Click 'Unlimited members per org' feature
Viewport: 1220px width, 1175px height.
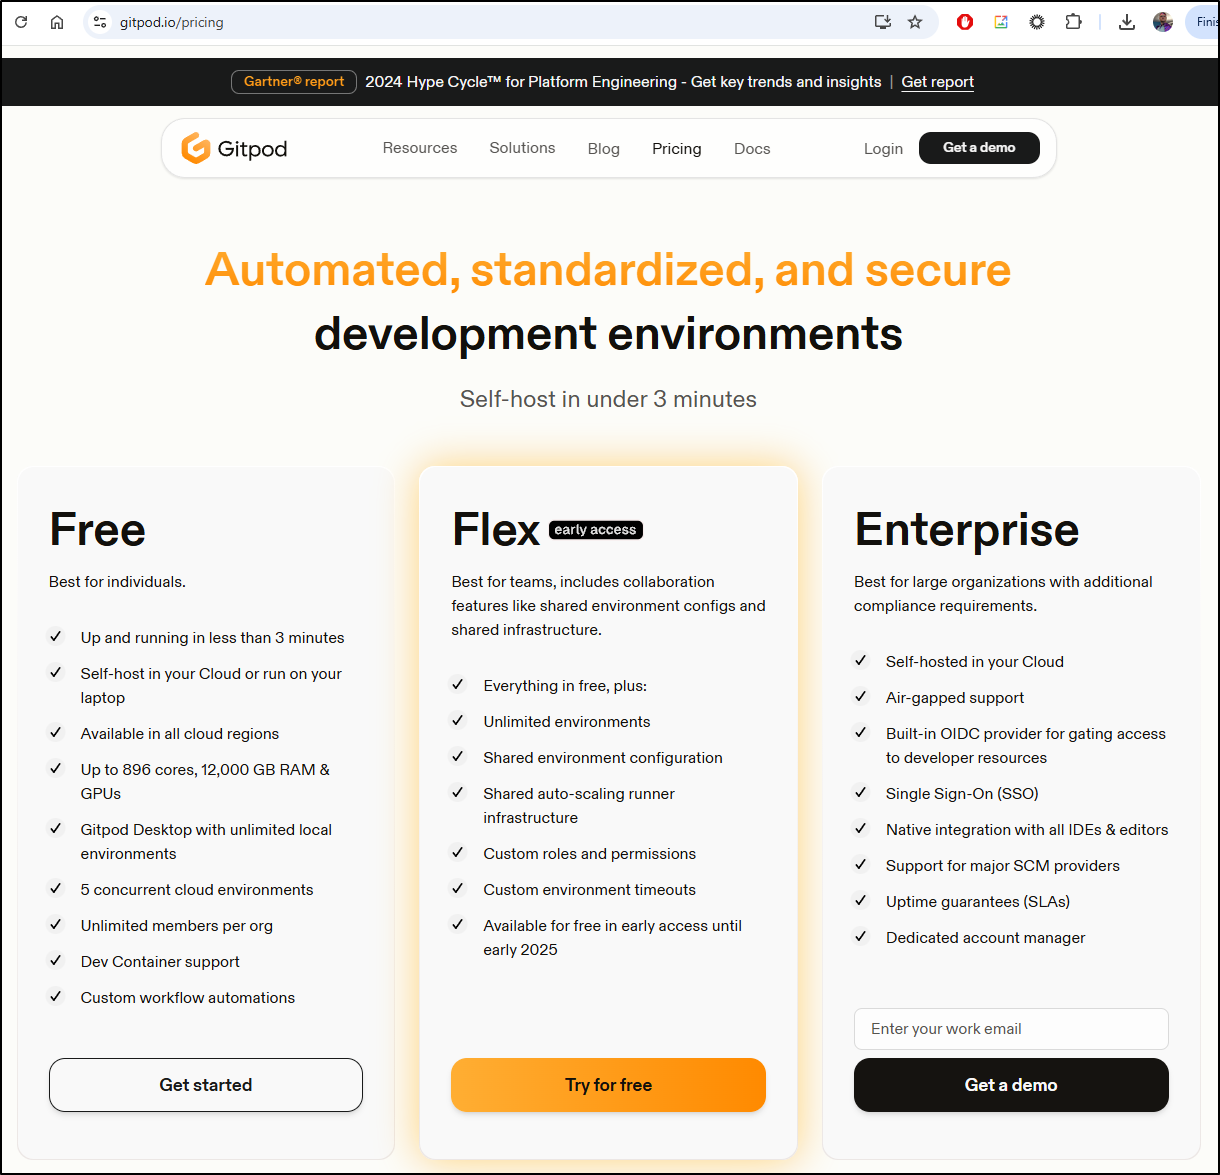pyautogui.click(x=177, y=926)
